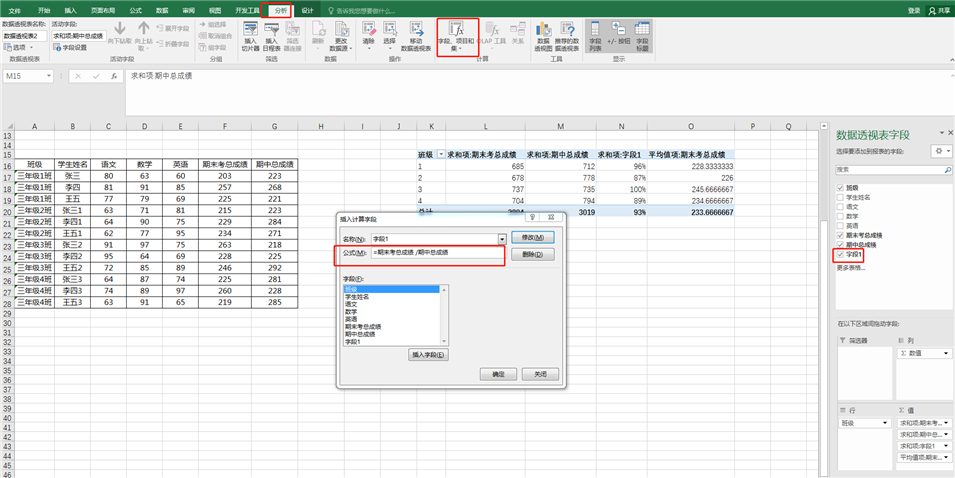Switch to the Insert (插入) tab

[71, 11]
